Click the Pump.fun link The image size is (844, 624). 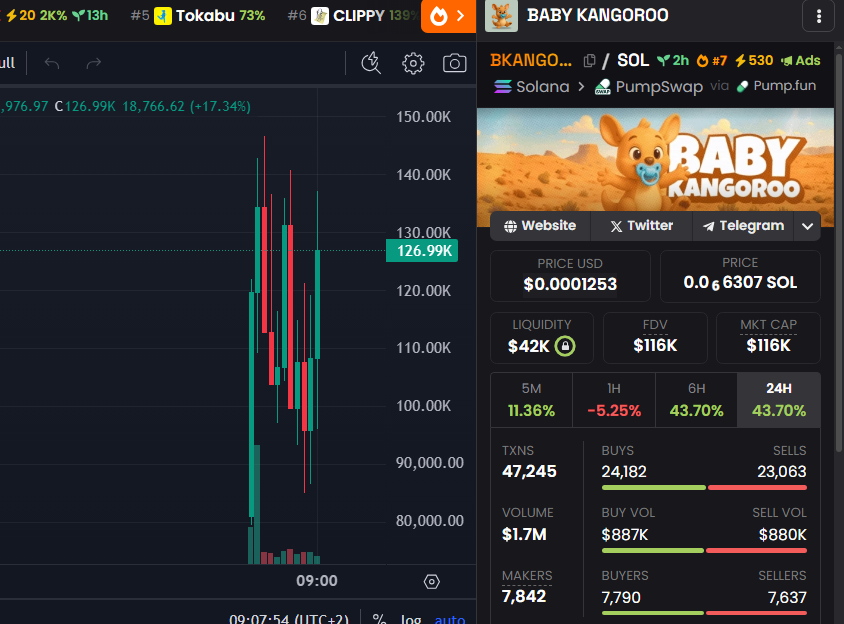776,86
